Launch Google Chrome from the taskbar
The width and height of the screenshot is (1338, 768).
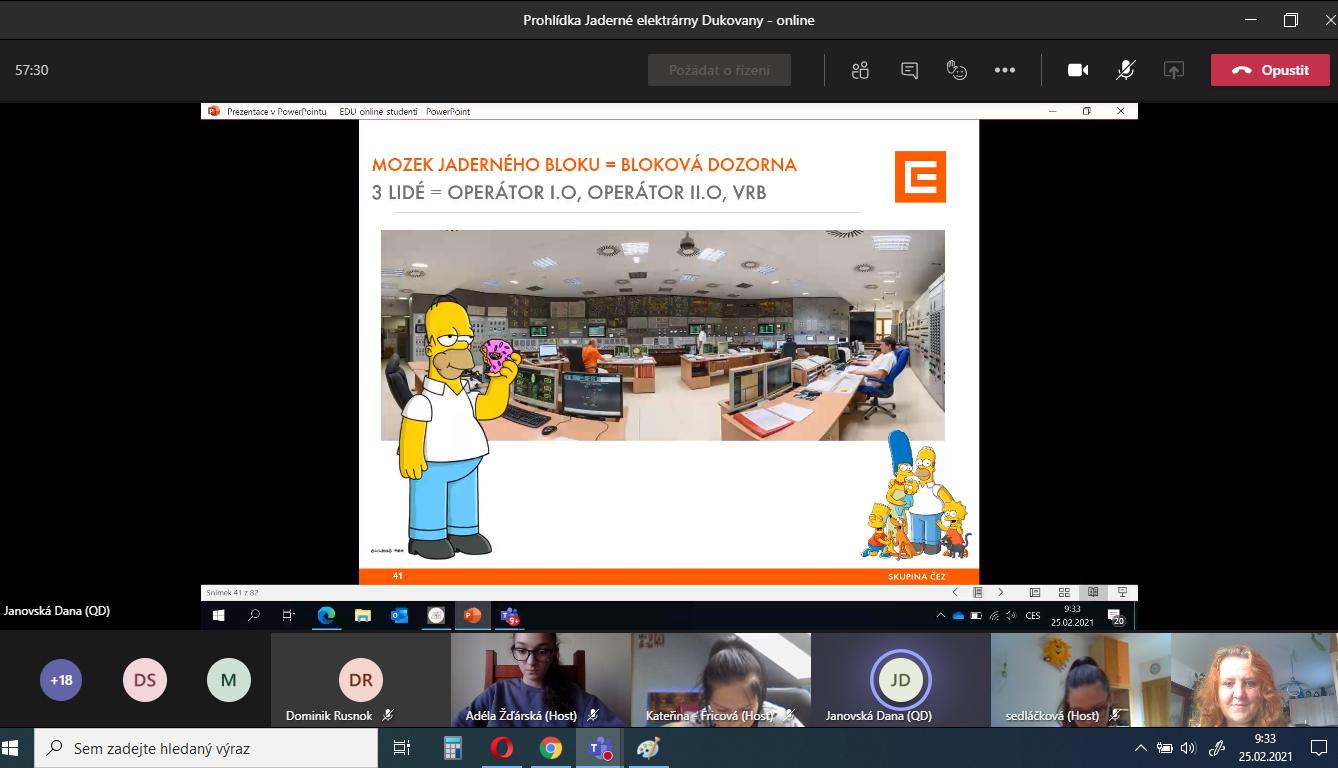[x=551, y=748]
